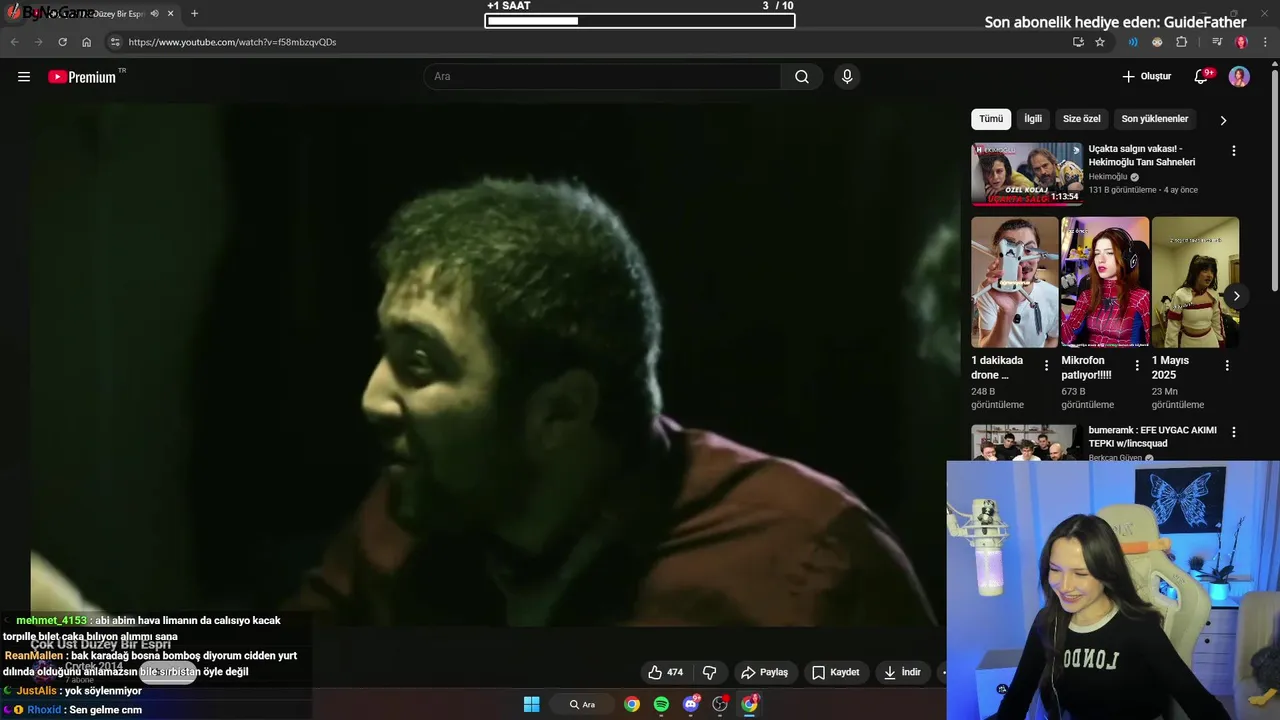Open the browser home page
The height and width of the screenshot is (720, 1280).
coord(87,42)
